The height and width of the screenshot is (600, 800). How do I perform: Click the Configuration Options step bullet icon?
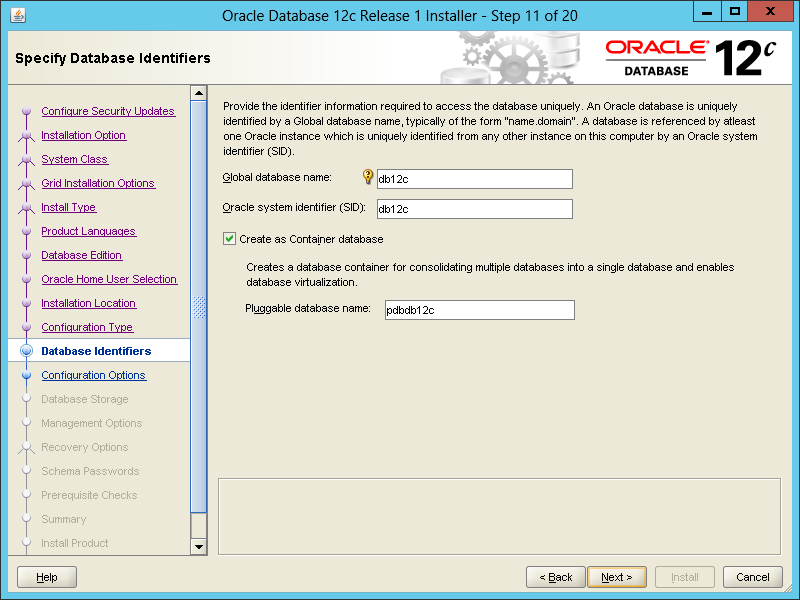coord(27,375)
